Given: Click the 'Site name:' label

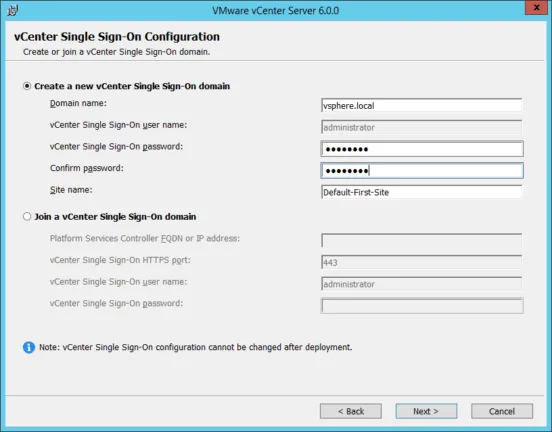Looking at the screenshot, I should pos(71,190).
